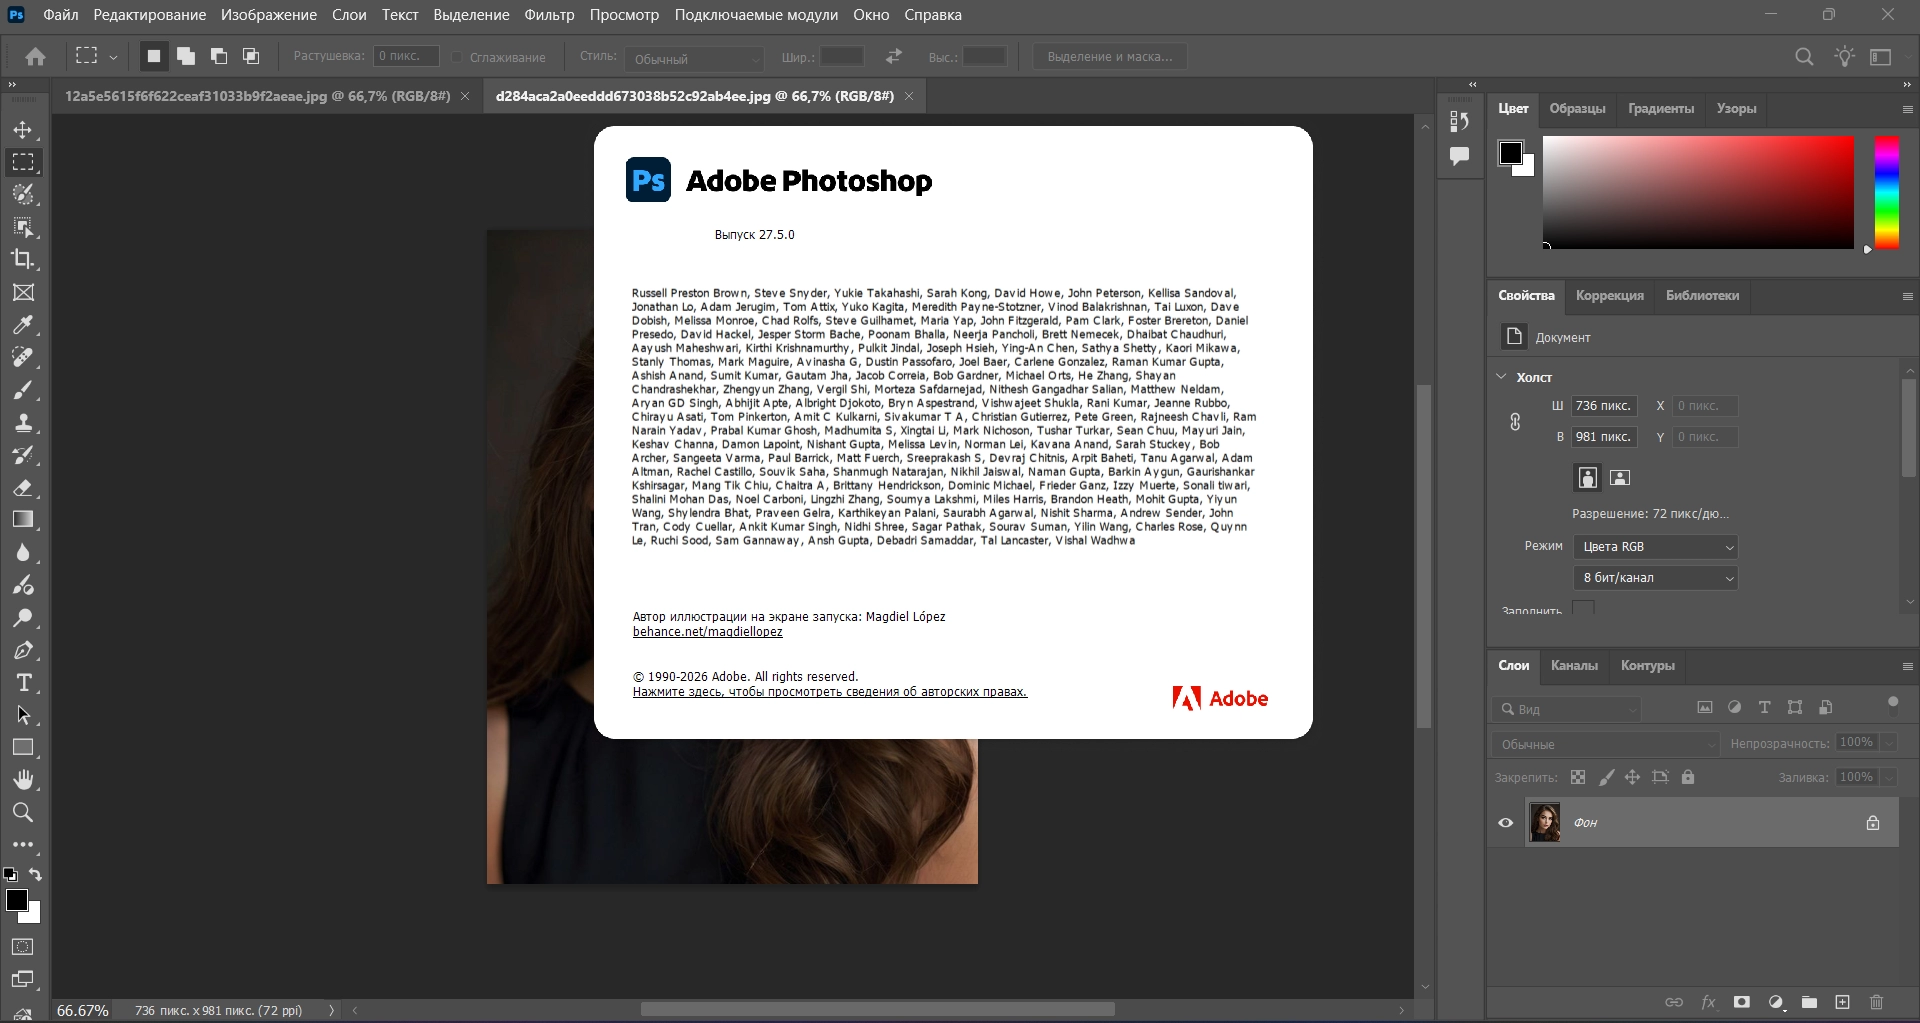1920x1023 pixels.
Task: Select the Zoom tool in toolbar
Action: [23, 812]
